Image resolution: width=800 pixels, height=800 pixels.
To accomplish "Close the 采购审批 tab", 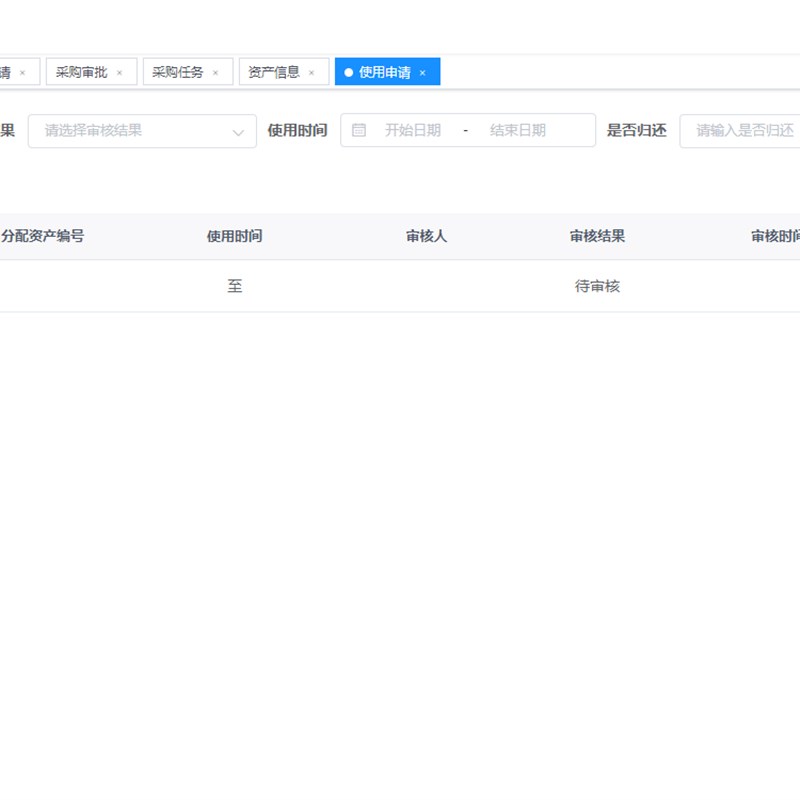I will pyautogui.click(x=119, y=73).
